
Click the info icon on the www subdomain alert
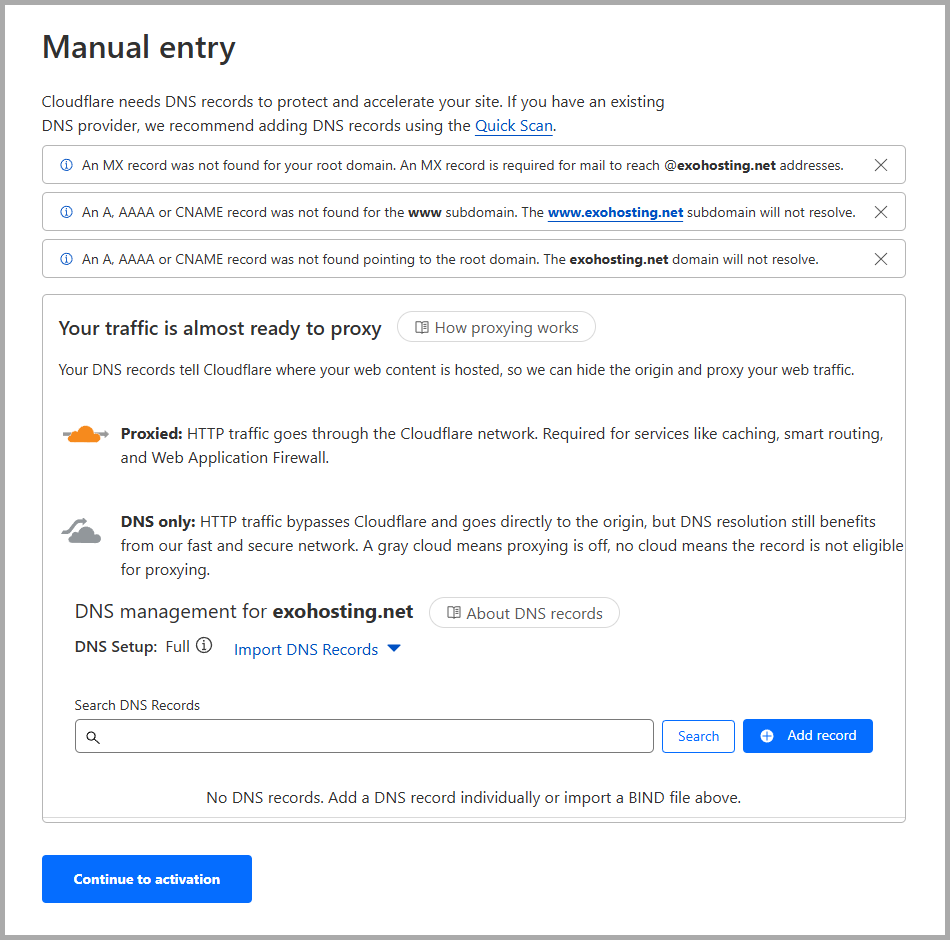click(x=67, y=211)
